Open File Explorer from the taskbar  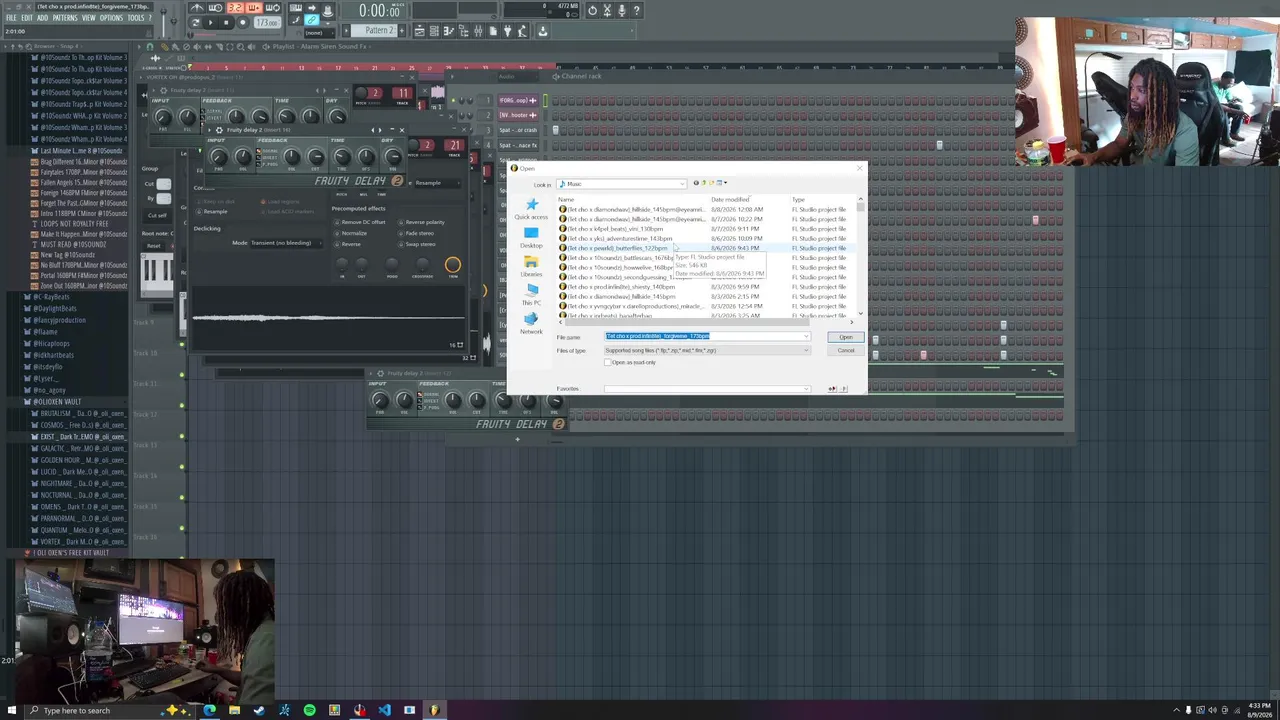coord(234,711)
